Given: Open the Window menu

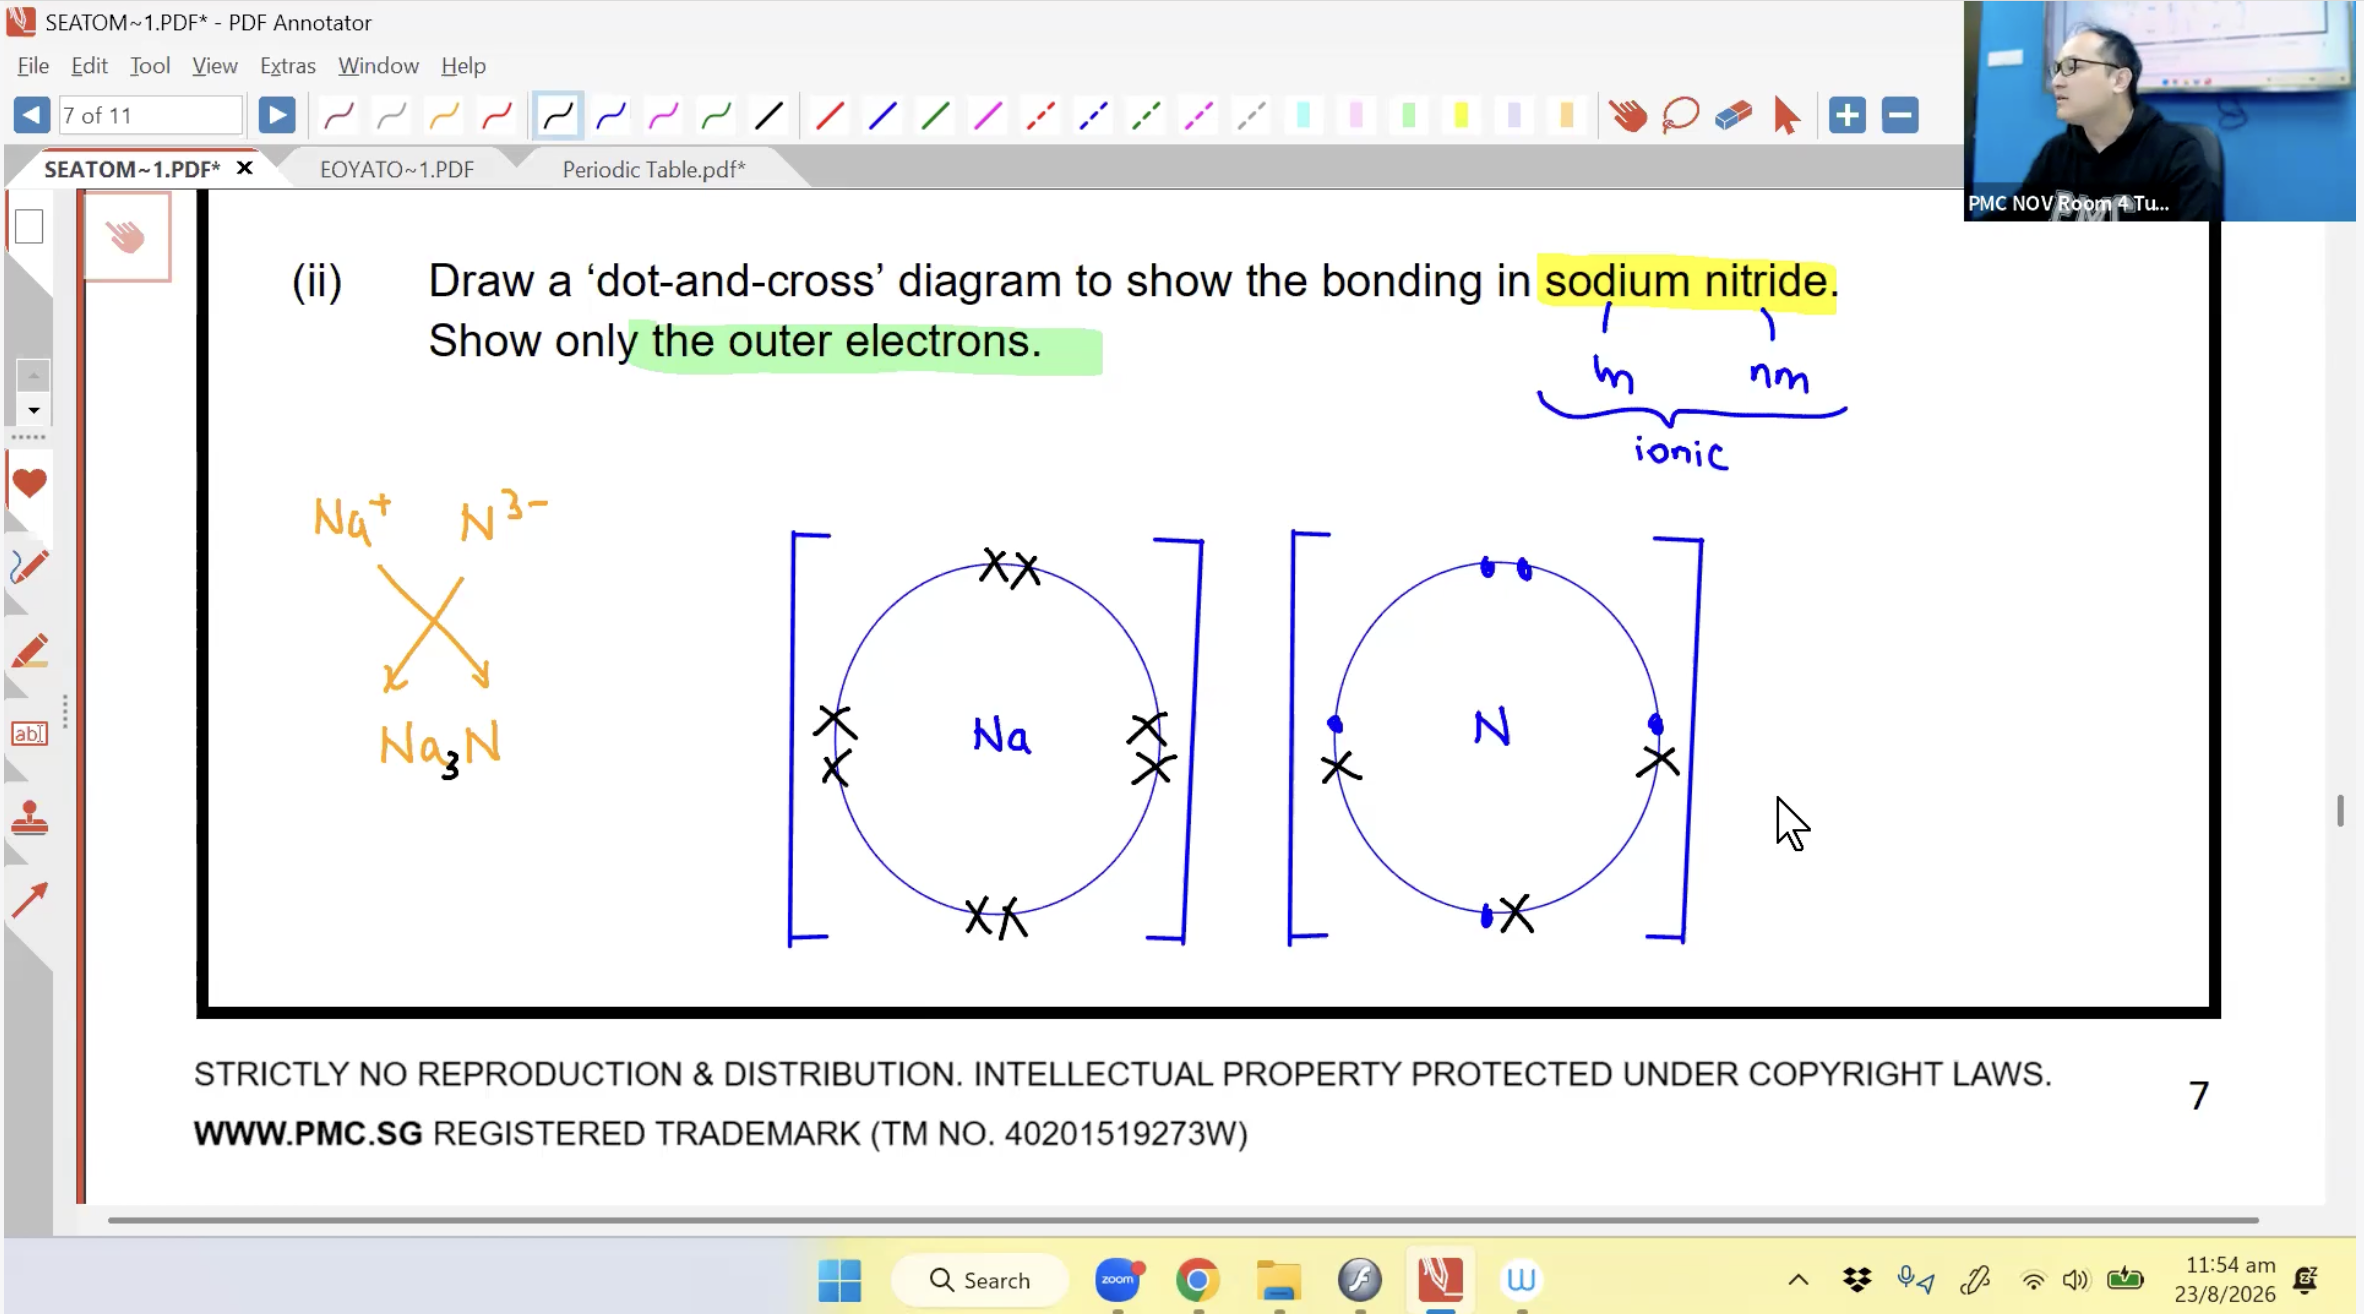Looking at the screenshot, I should [x=378, y=66].
